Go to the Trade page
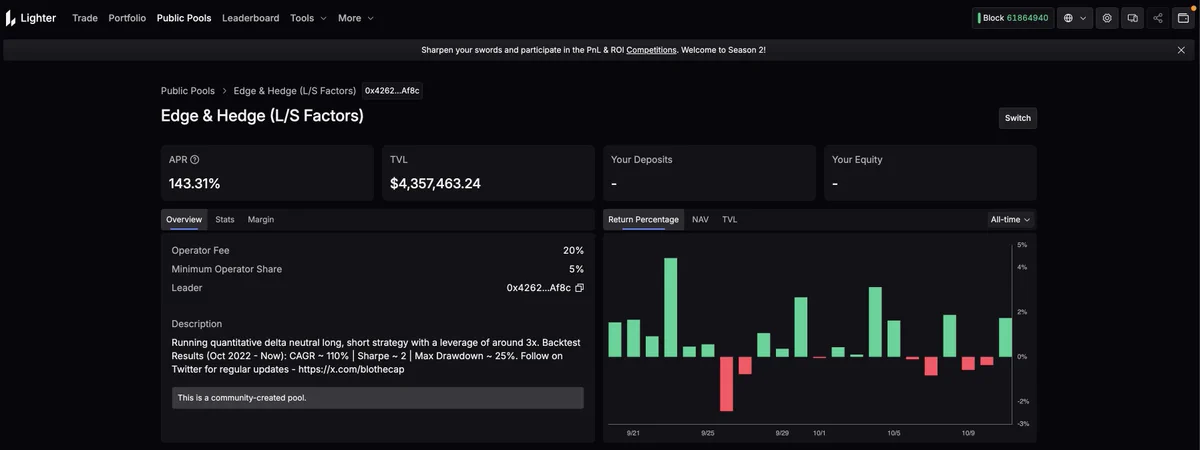 (85, 18)
